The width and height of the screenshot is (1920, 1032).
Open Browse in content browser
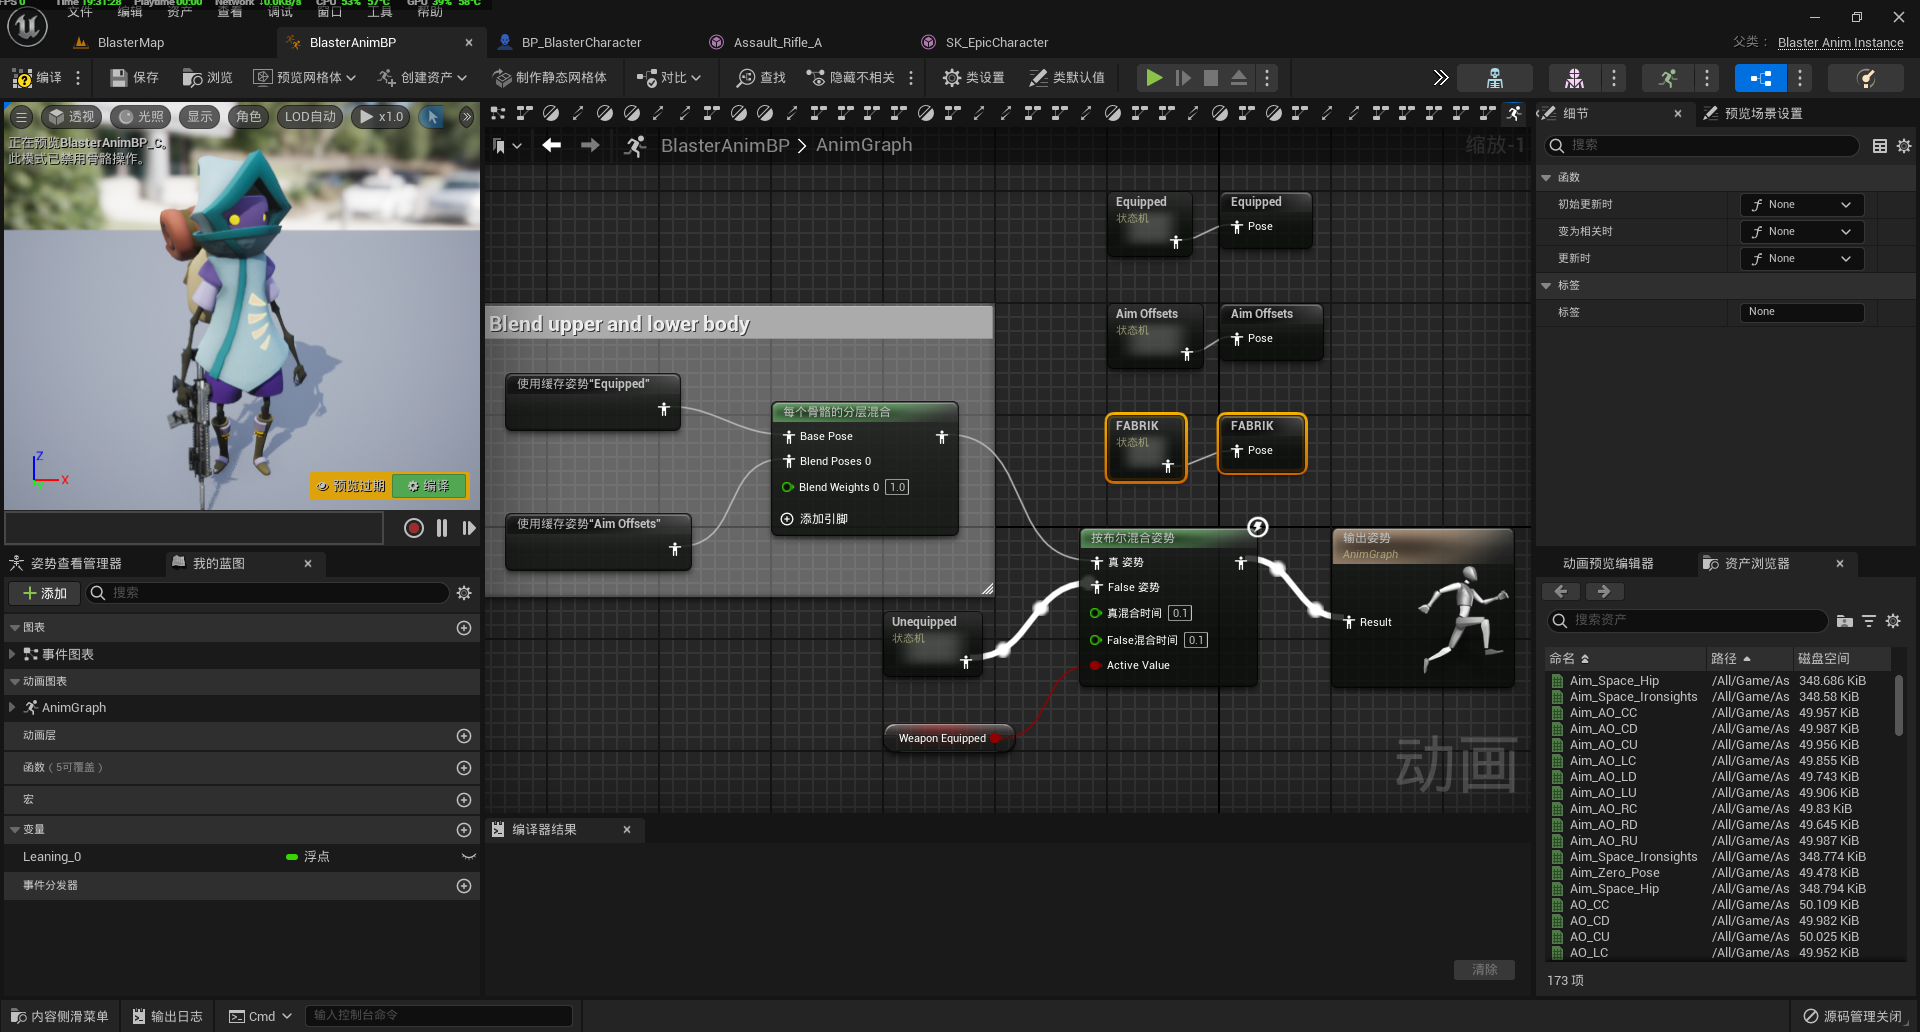click(x=207, y=77)
